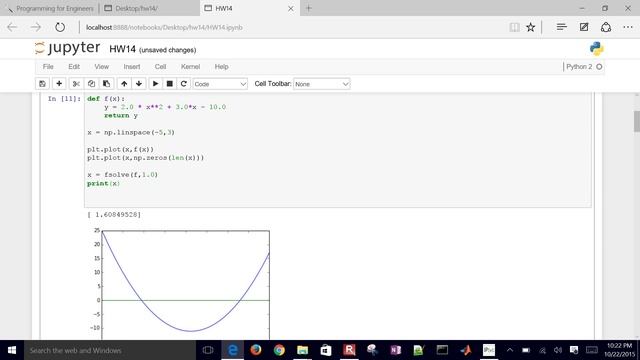Make a web note with the pen icon
Viewport: 640px width, 360px height.
tap(584, 27)
